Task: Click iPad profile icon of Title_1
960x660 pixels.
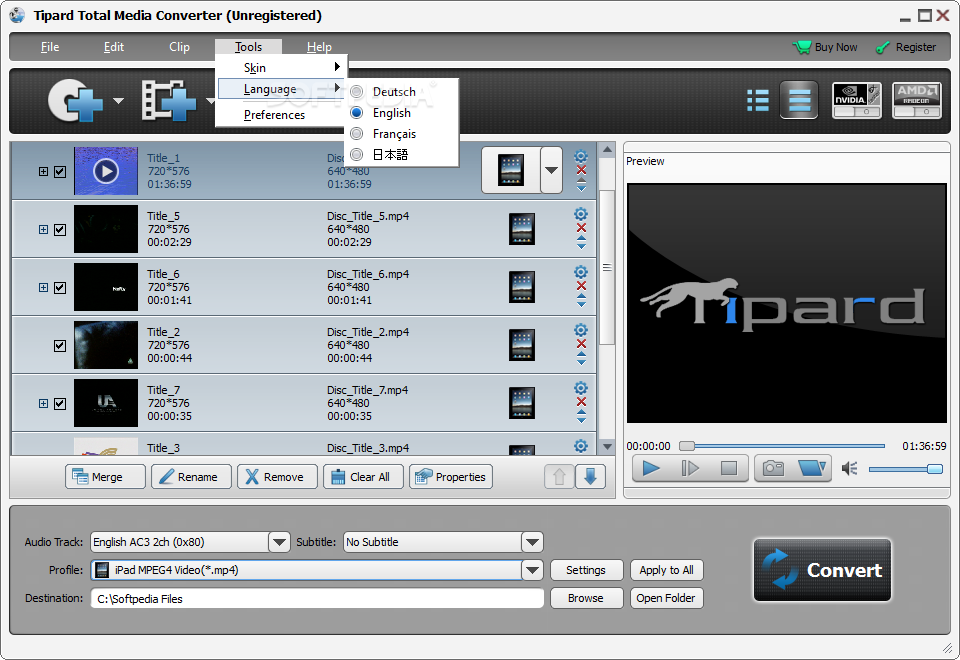Action: pos(511,170)
